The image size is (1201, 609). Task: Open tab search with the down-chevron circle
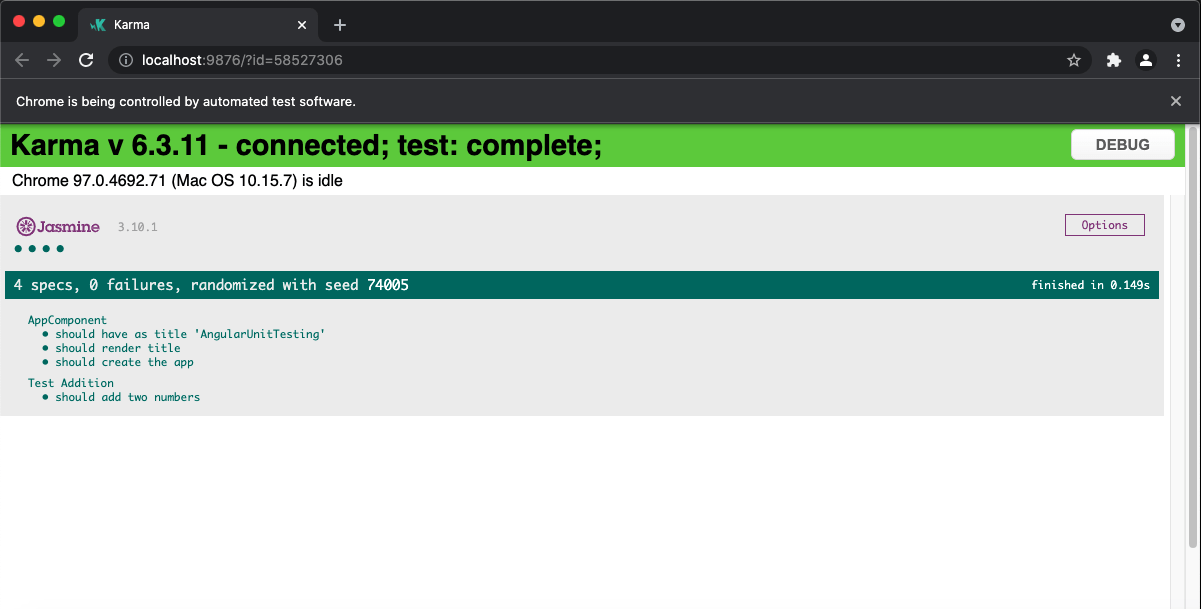click(x=1177, y=24)
